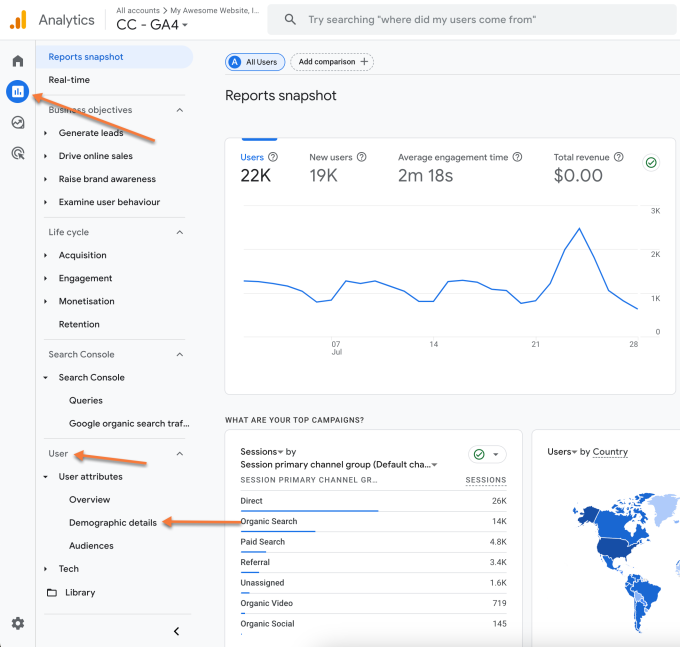Open the Home icon in left rail
The image size is (680, 647).
coord(18,61)
